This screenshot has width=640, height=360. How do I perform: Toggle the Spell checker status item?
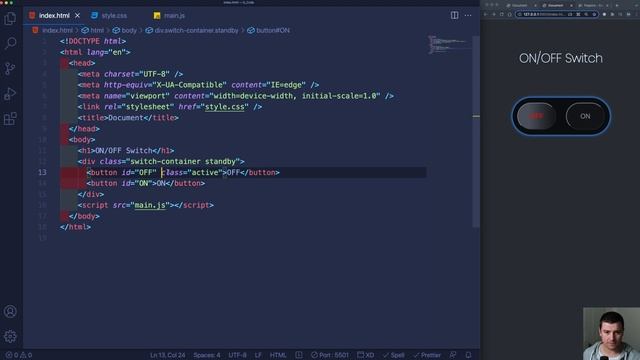click(393, 355)
